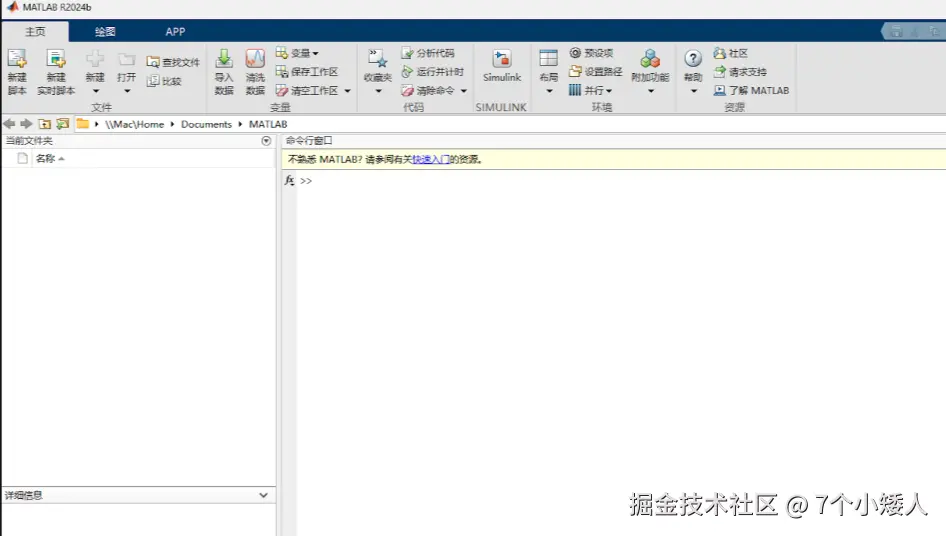The height and width of the screenshot is (536, 946).
Task: Launch Simulink from the toolbar
Action: [502, 66]
